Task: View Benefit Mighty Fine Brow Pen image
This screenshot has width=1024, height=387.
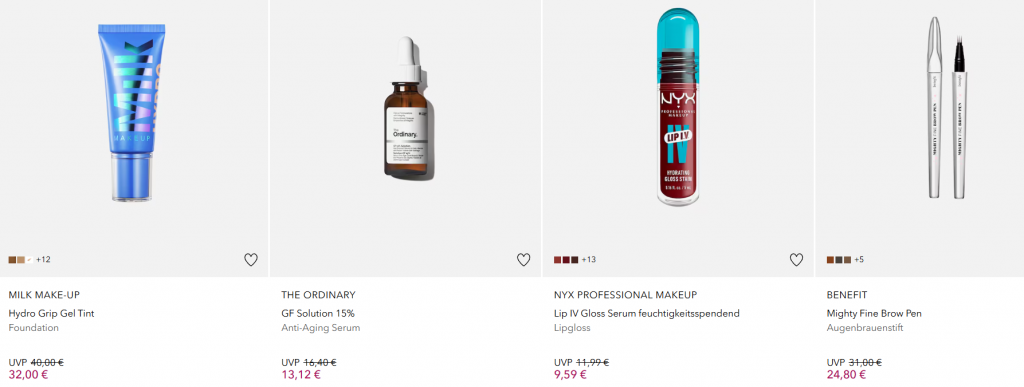Action: (947, 108)
